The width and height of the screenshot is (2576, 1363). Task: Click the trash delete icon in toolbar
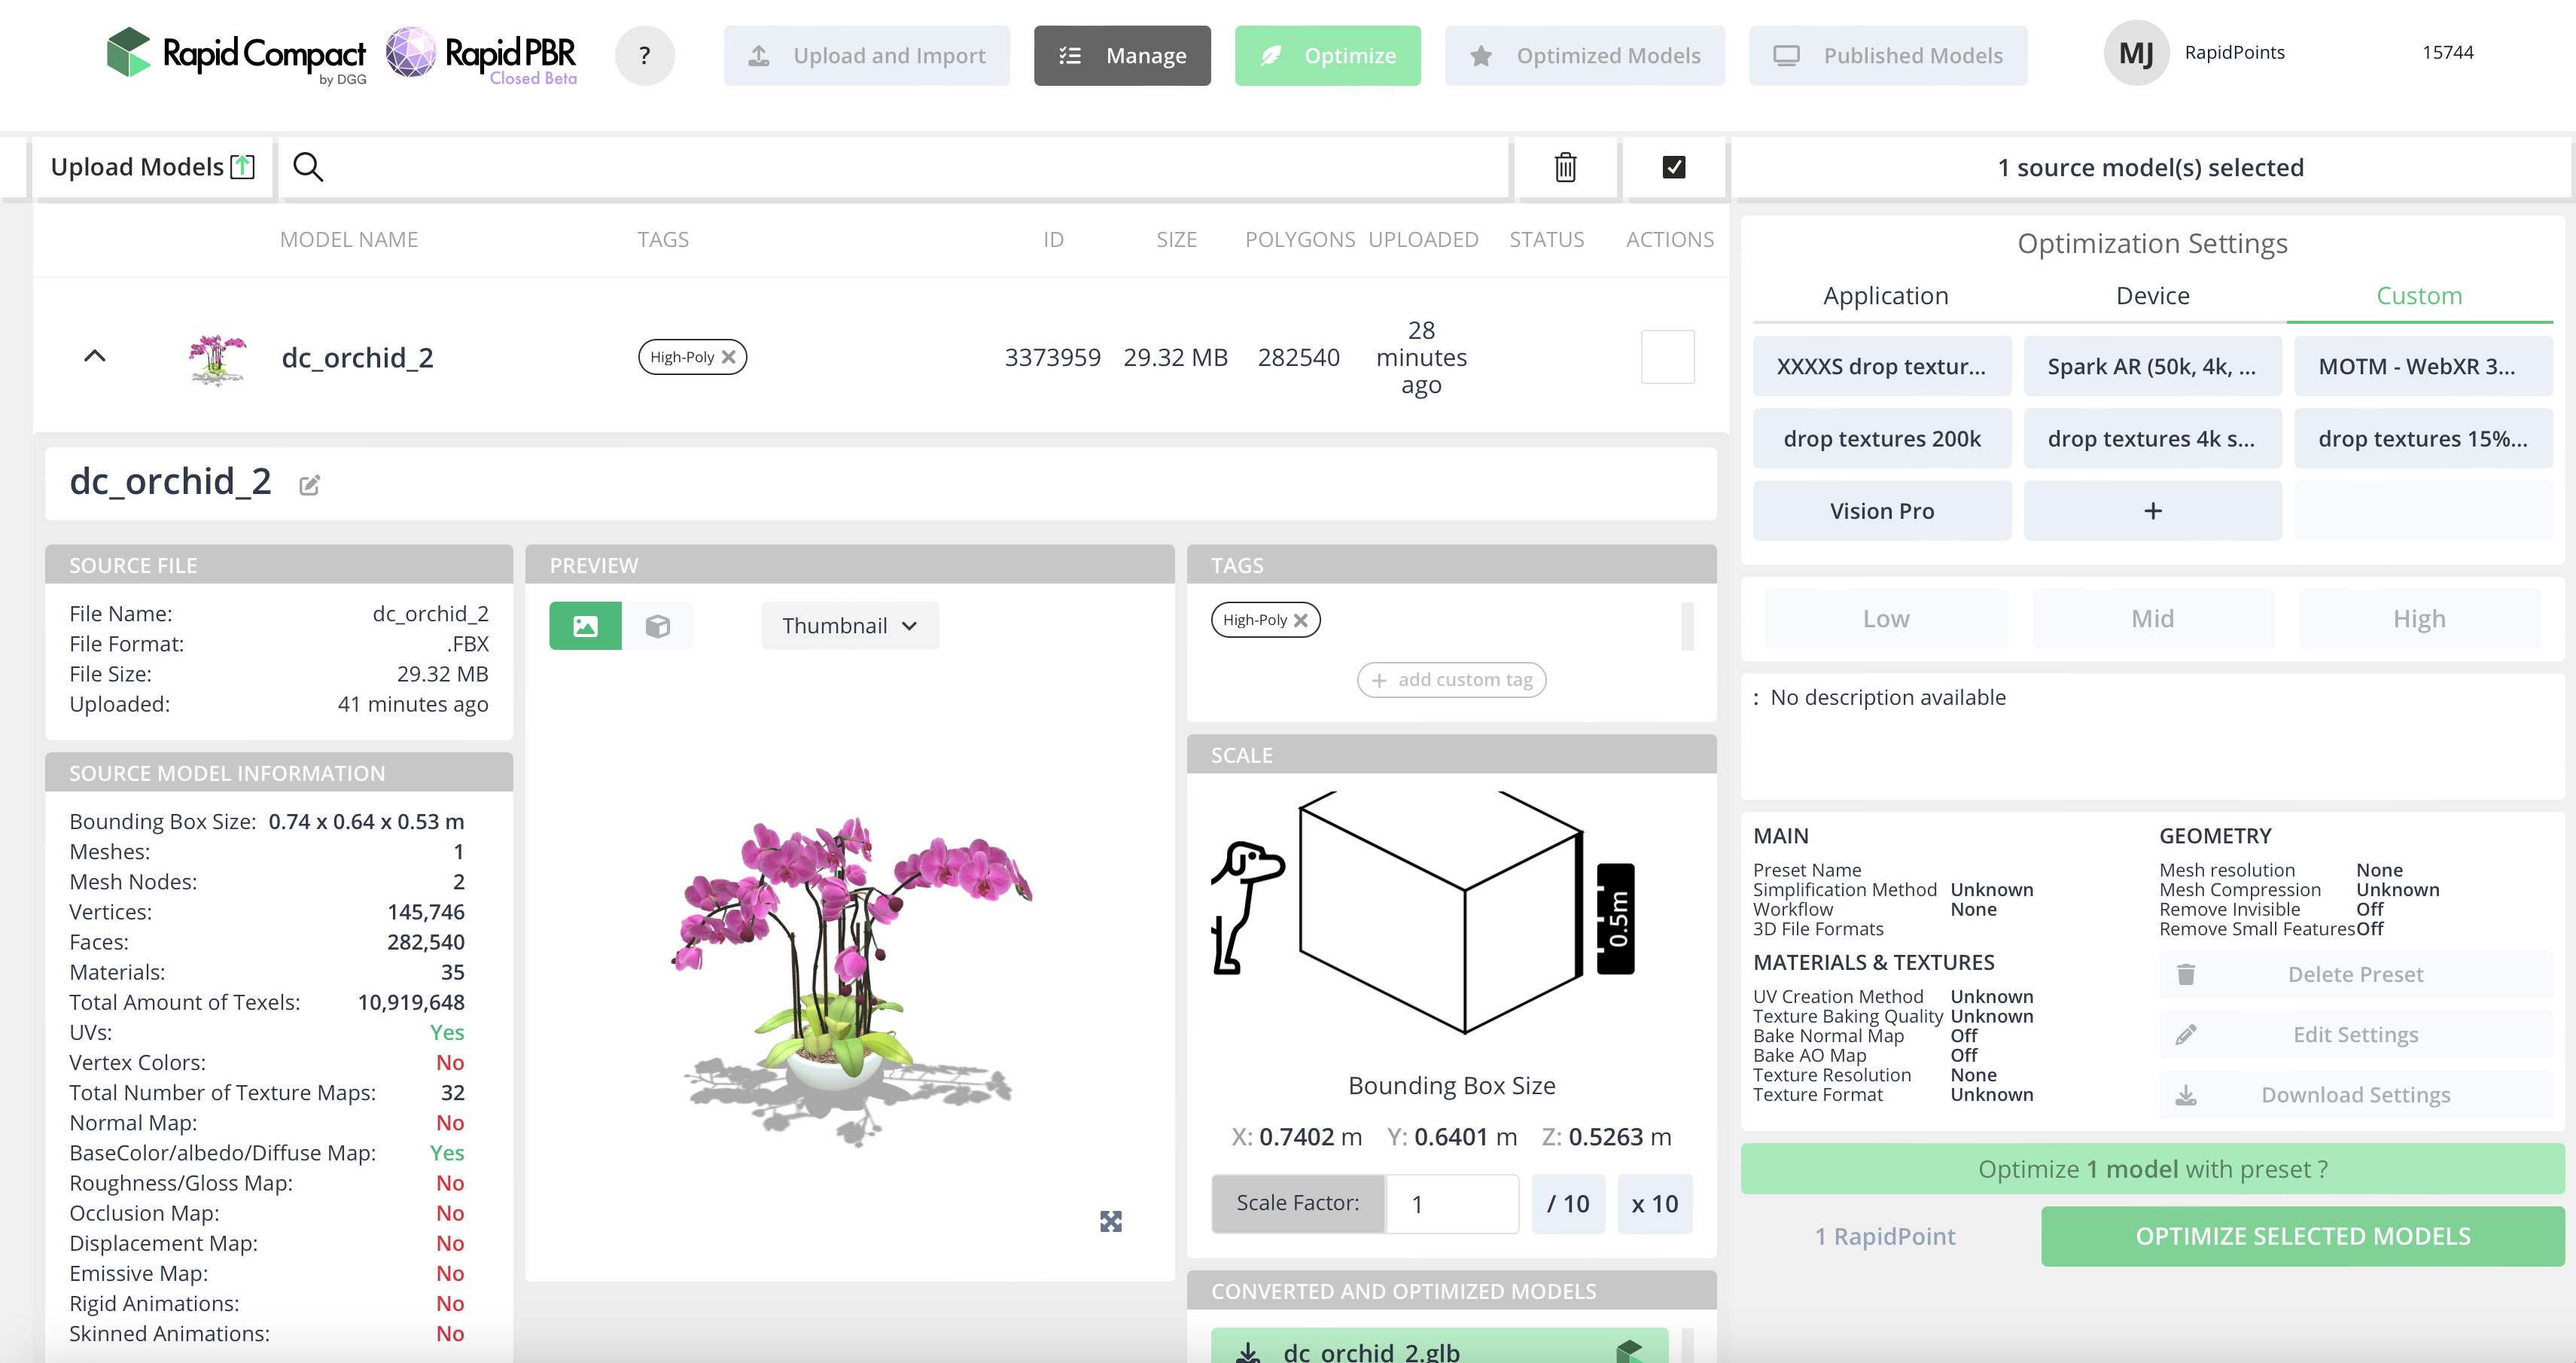[x=1565, y=167]
